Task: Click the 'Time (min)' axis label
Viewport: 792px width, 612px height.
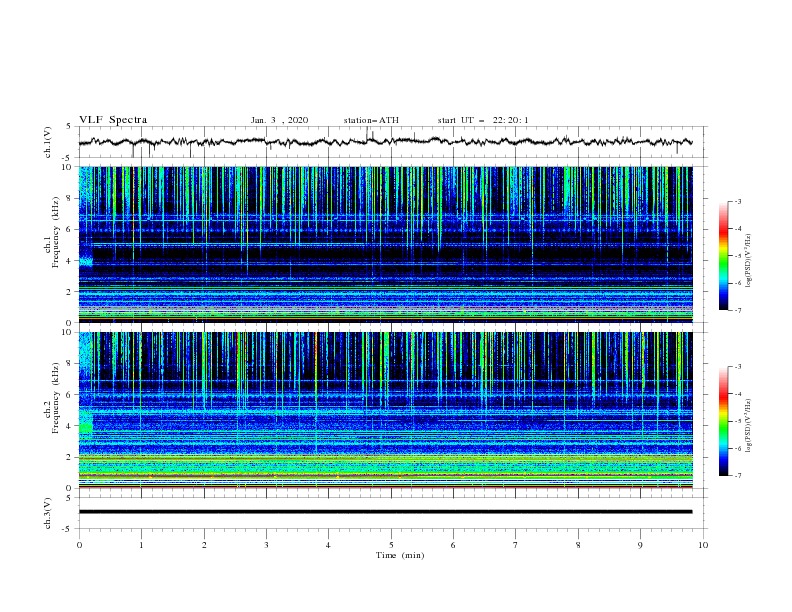Action: coord(400,555)
